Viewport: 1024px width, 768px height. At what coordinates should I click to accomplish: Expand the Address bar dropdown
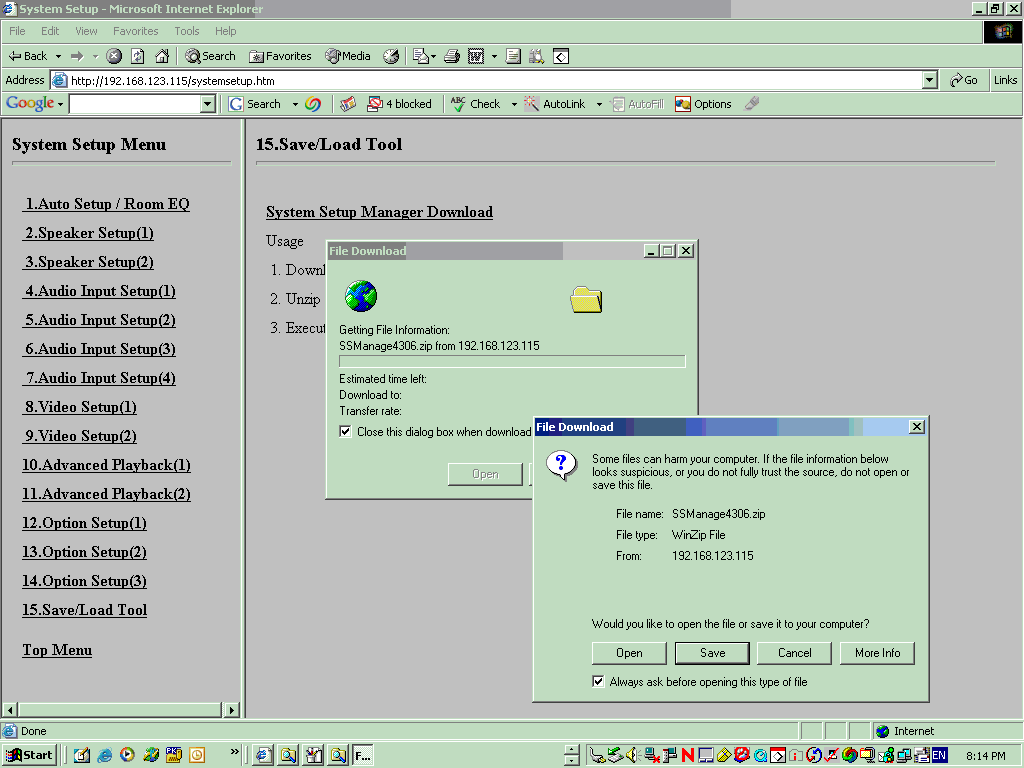click(929, 80)
